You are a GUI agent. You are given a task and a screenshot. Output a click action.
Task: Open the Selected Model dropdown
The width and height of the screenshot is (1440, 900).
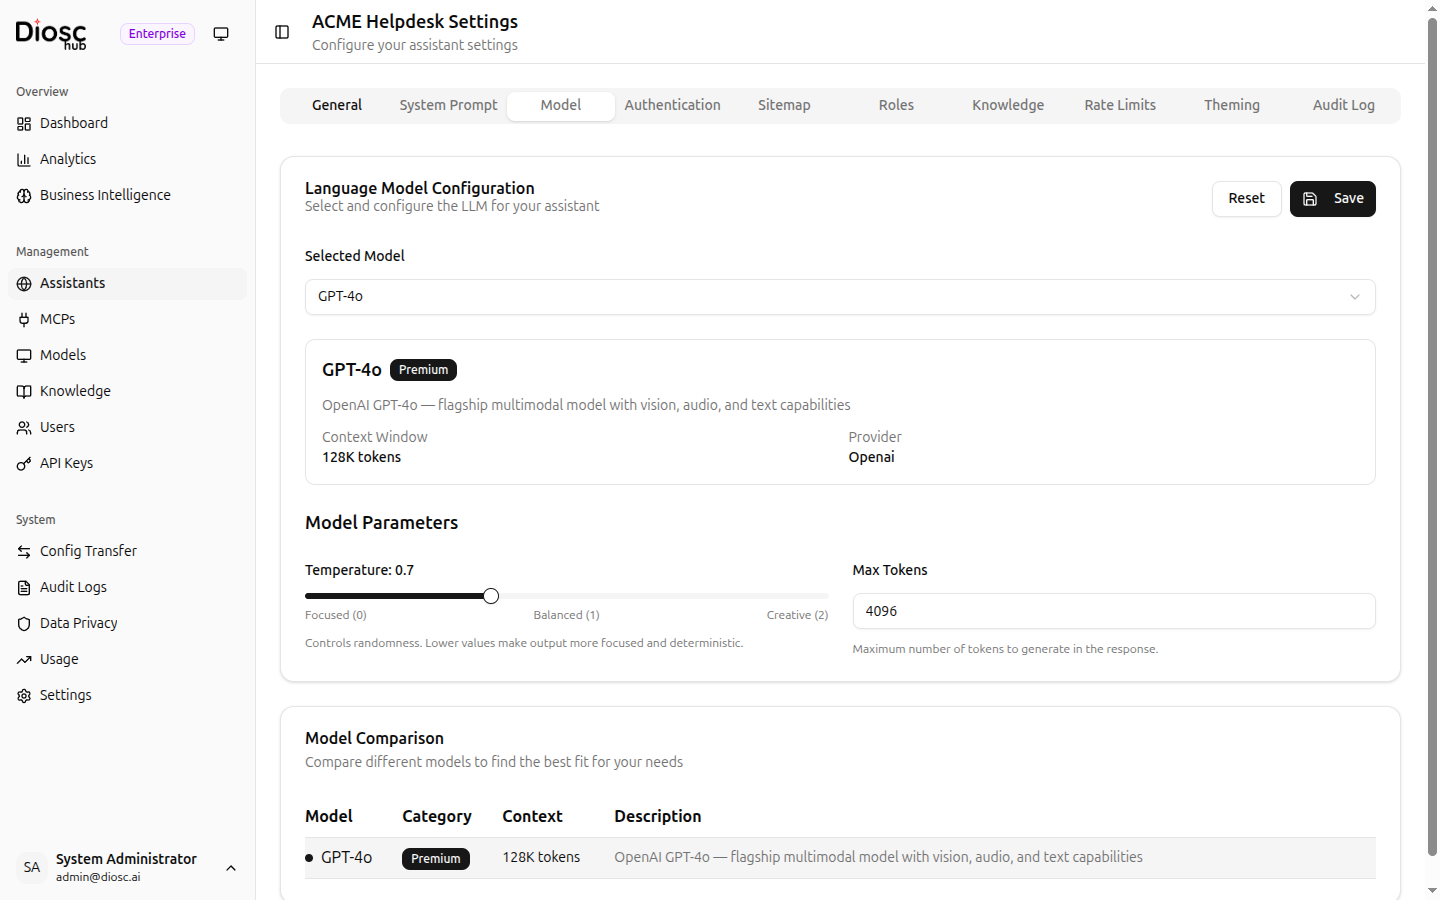[840, 297]
